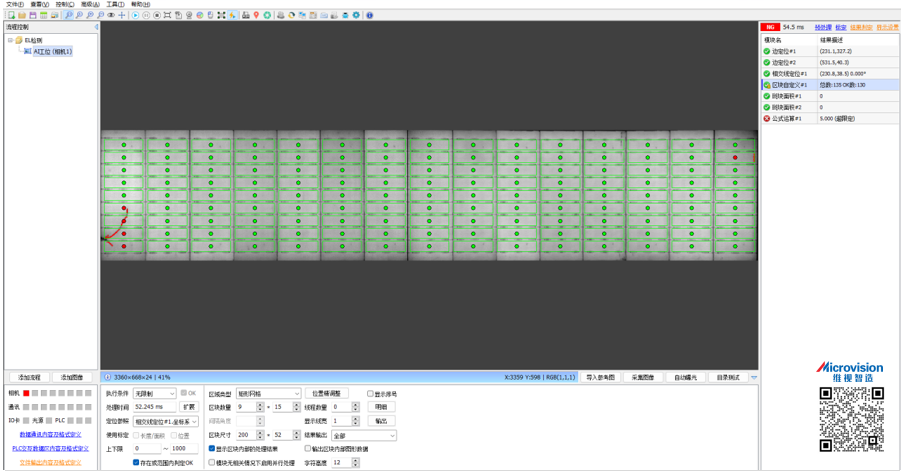Toggle 存在或范围内判定OK checkbox

(136, 462)
